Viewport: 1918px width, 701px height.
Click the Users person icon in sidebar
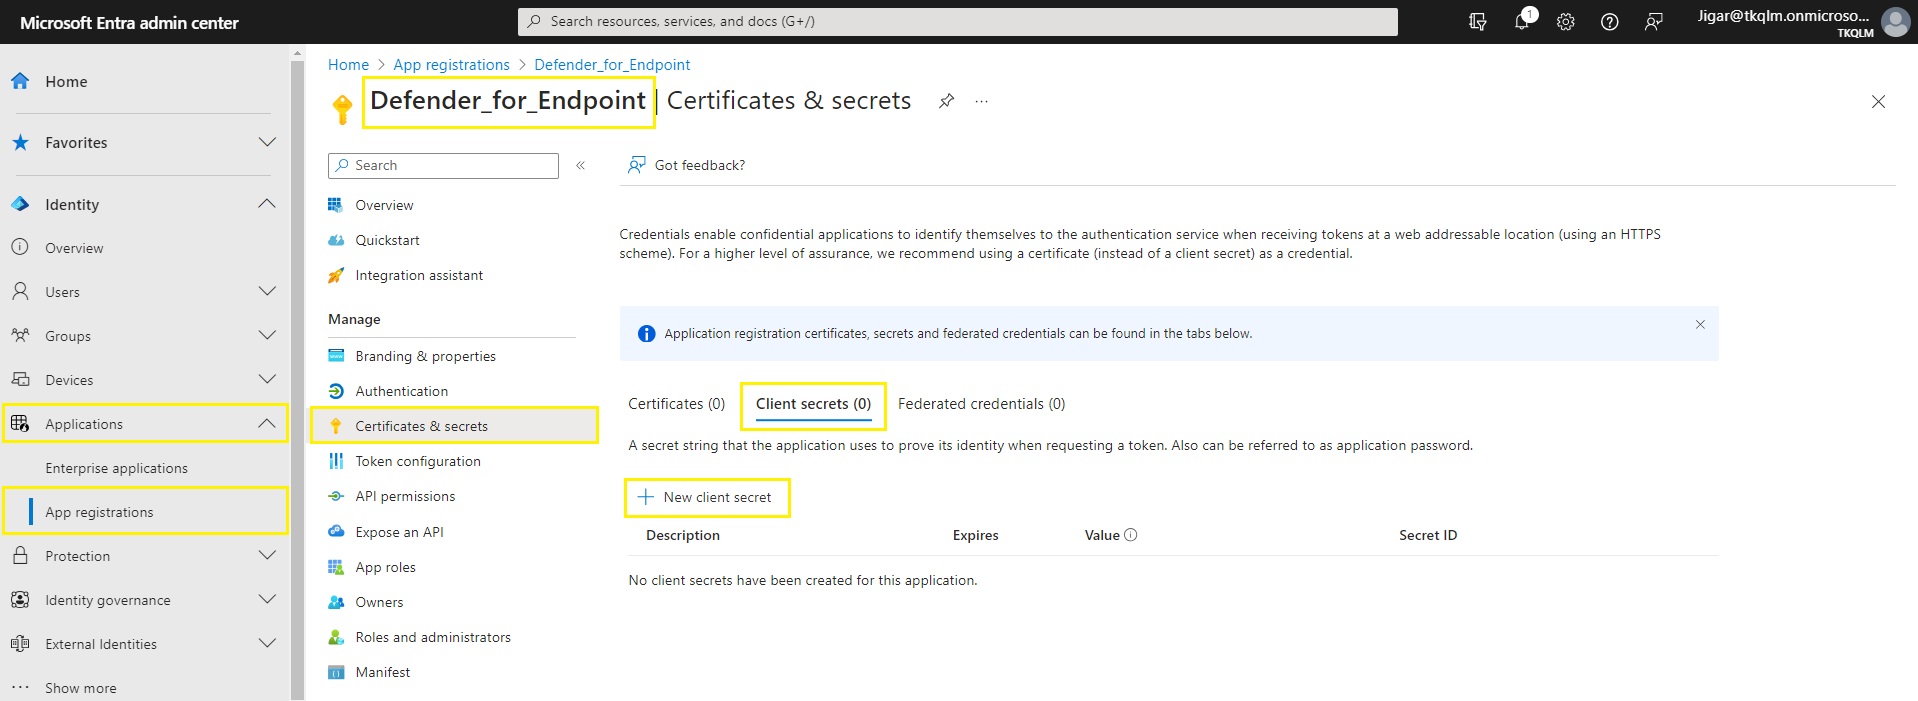tap(20, 291)
